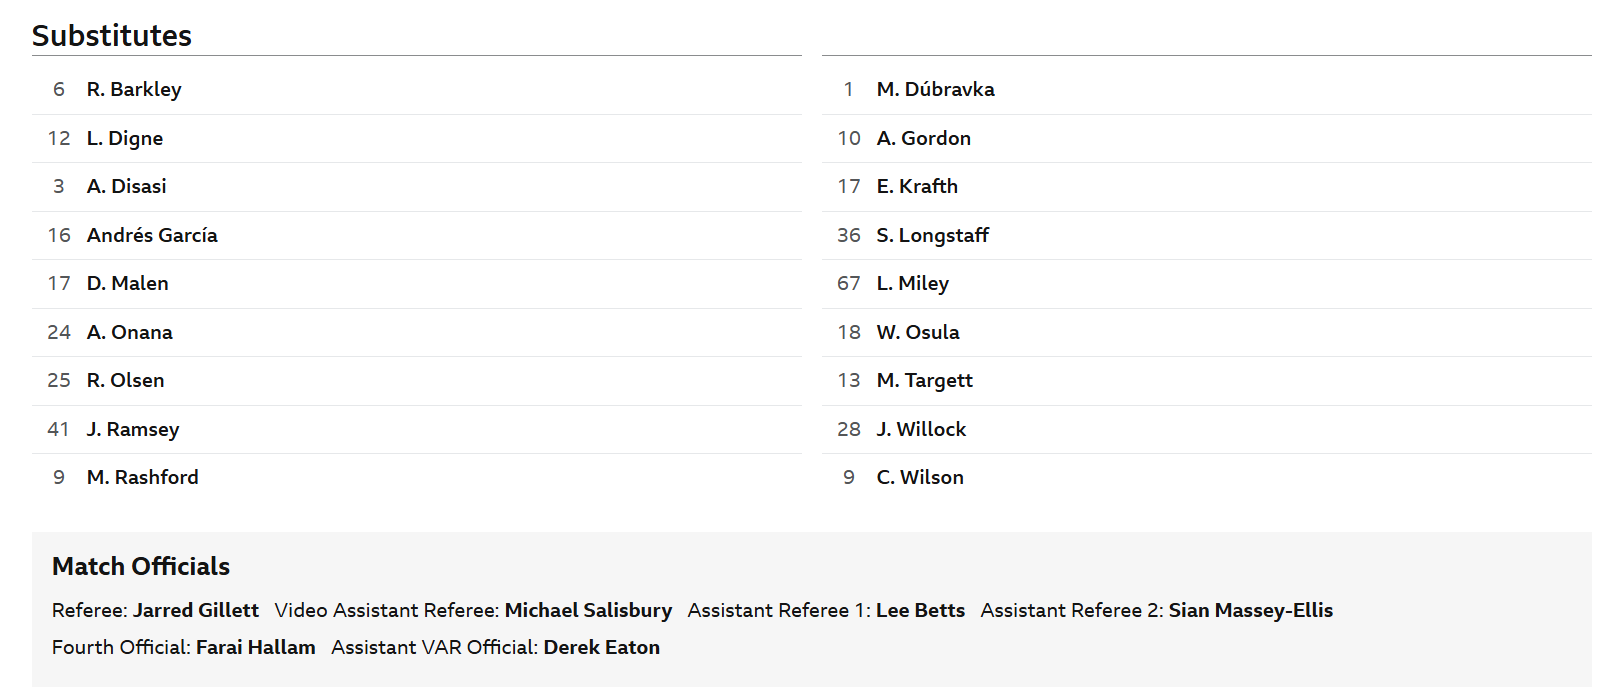The image size is (1614, 699).
Task: Select R. Olsen entry
Action: coord(126,380)
